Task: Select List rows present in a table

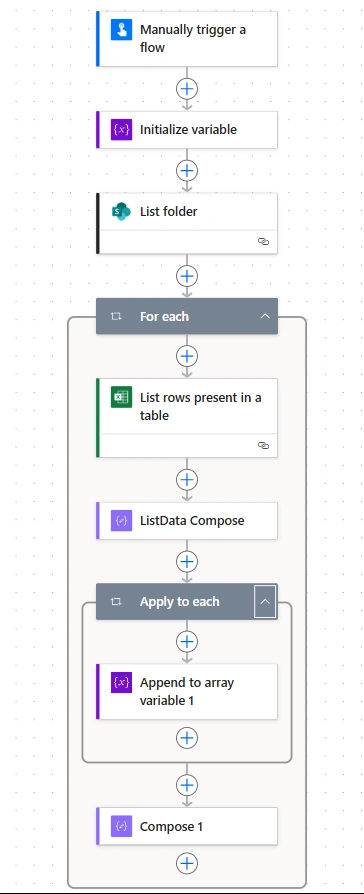Action: pos(187,418)
